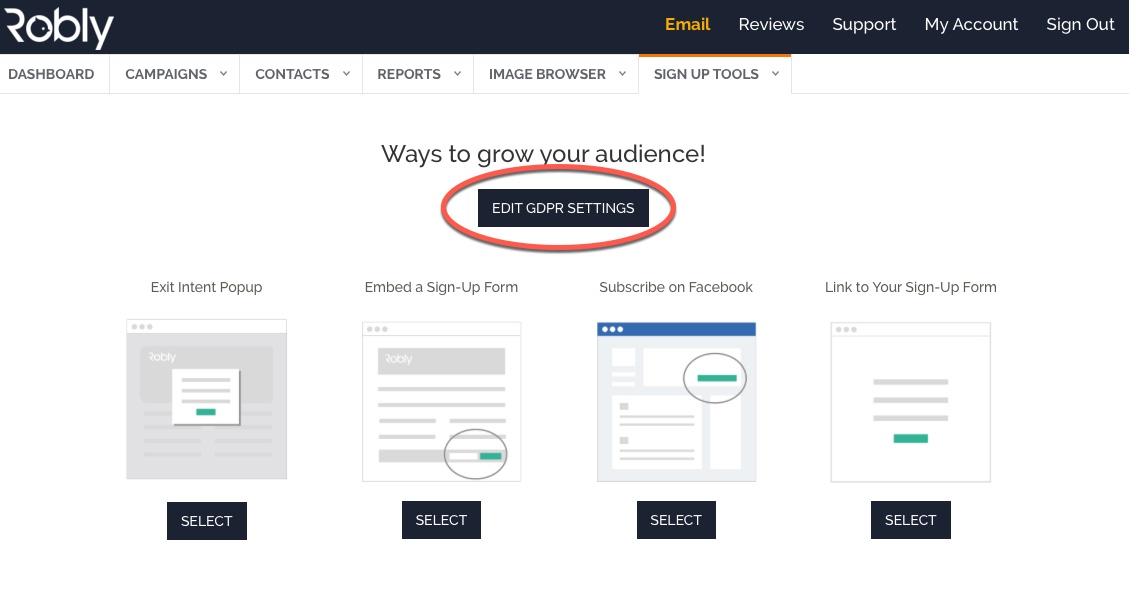
Task: Select the Subscribe on Facebook option
Action: 676,520
